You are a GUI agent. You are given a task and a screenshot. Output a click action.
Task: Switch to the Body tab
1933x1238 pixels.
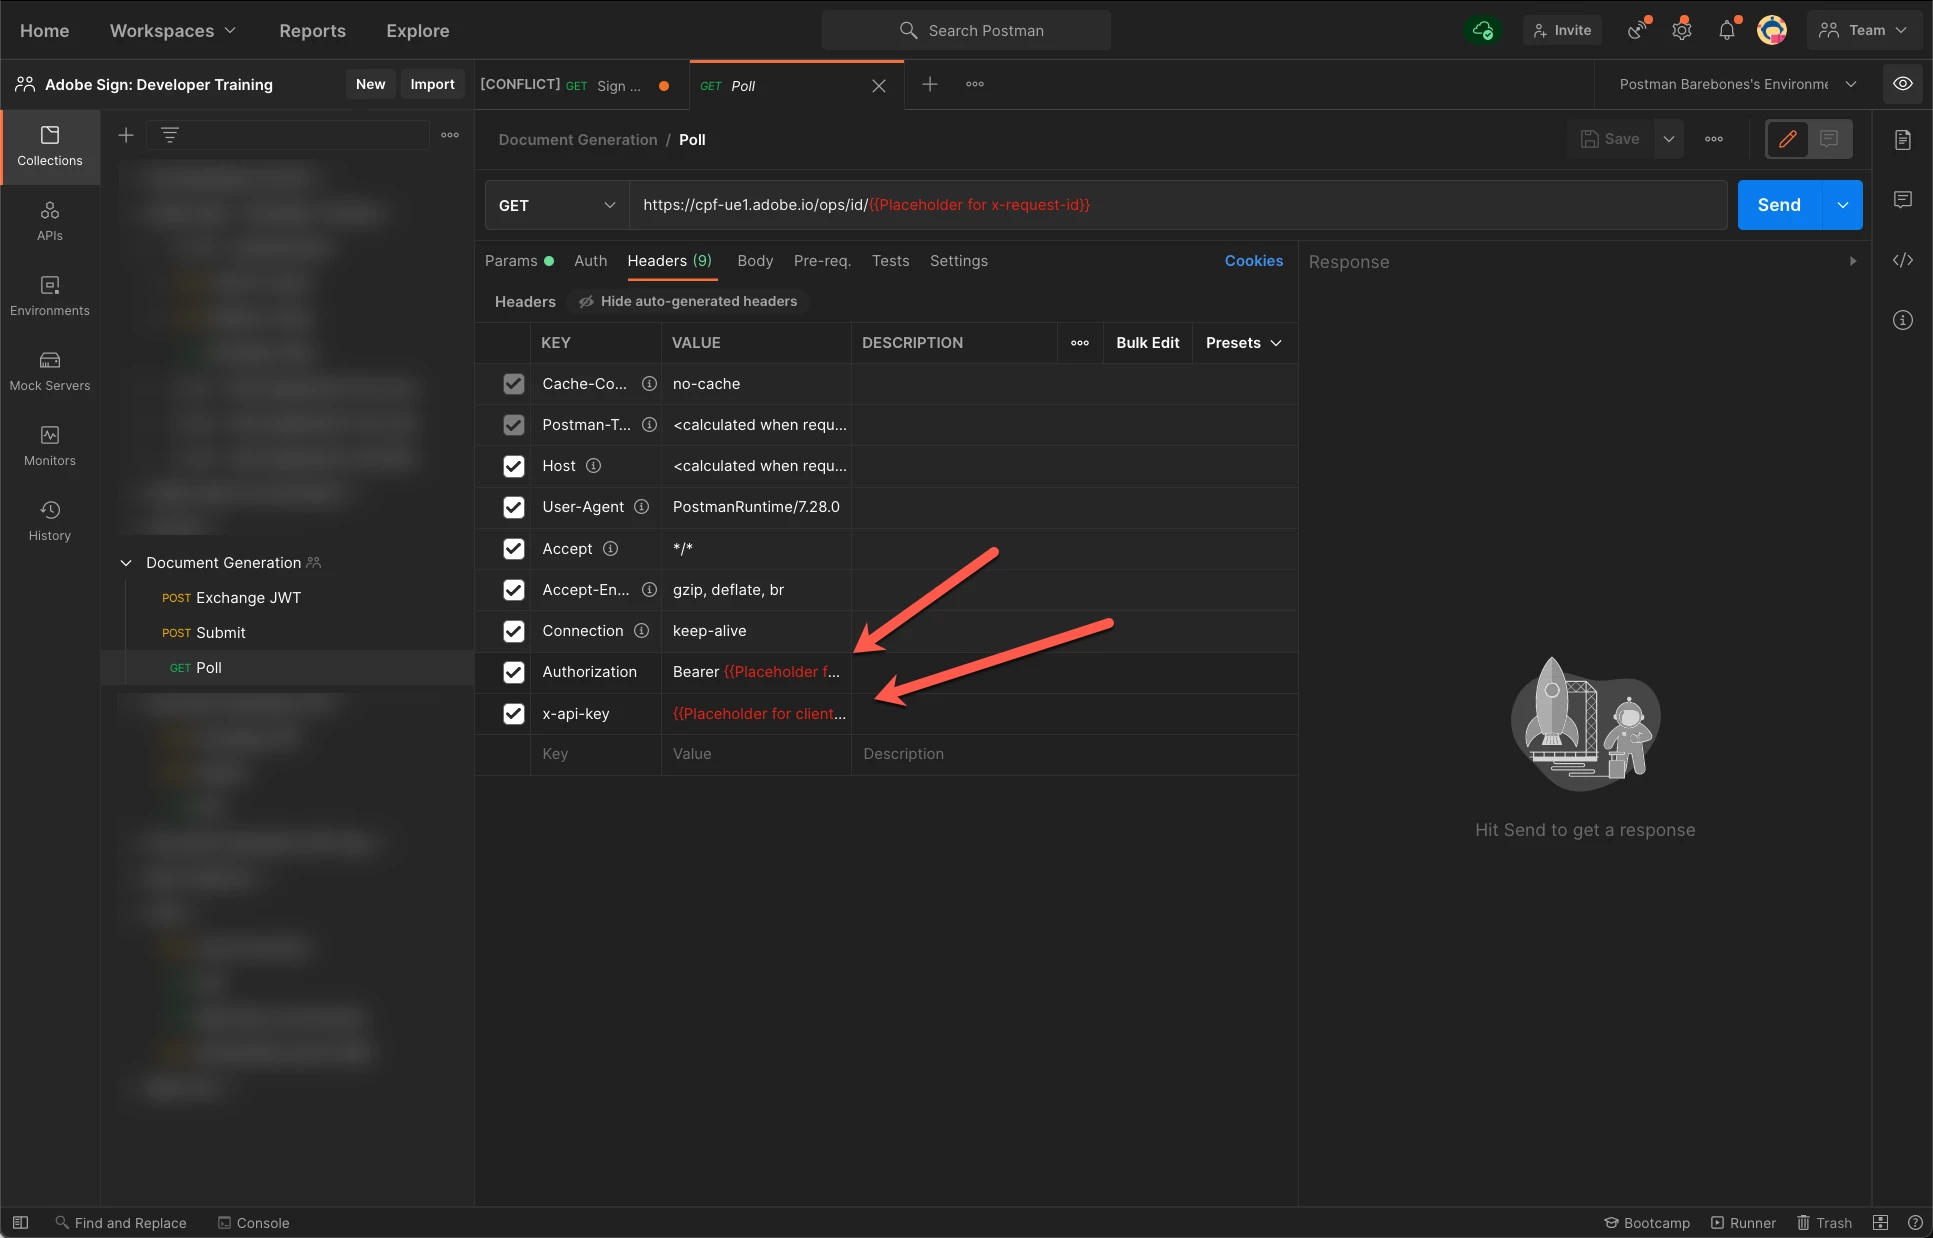755,261
